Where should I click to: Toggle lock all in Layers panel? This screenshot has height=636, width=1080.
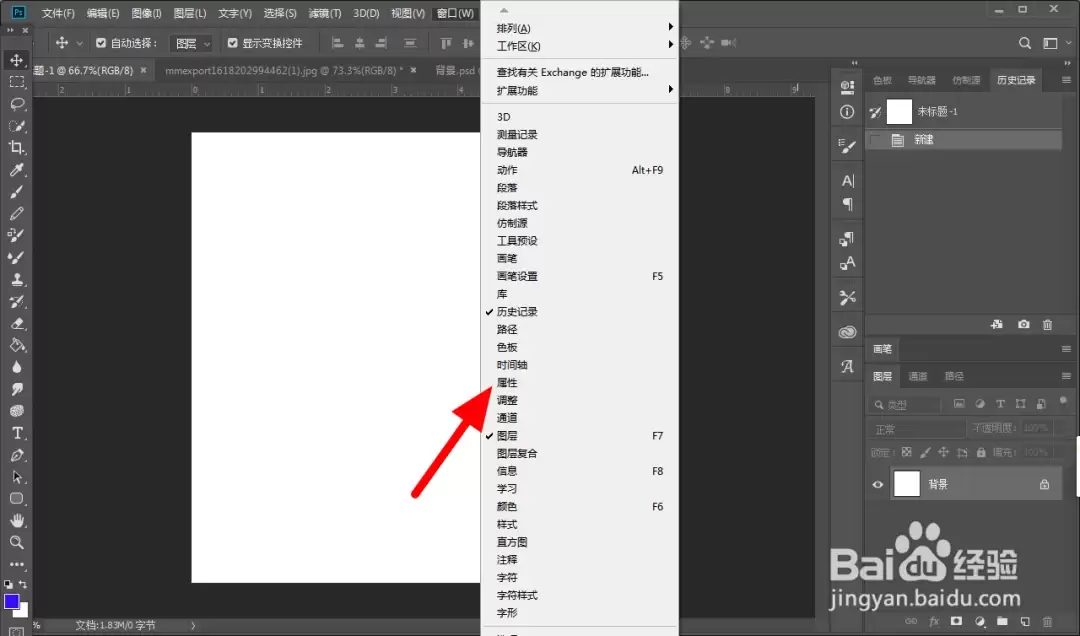pyautogui.click(x=981, y=452)
